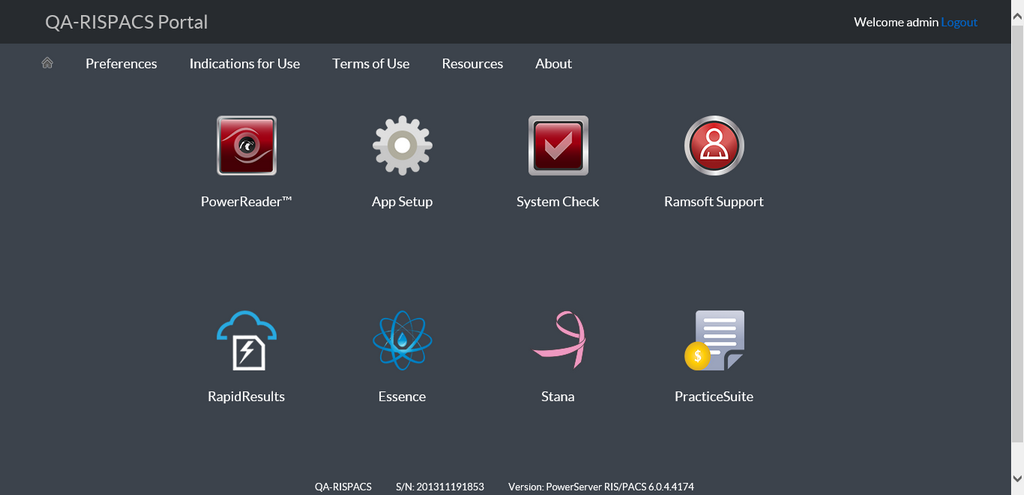This screenshot has width=1024, height=495.
Task: Launch the PowerReader eye icon
Action: [x=246, y=146]
